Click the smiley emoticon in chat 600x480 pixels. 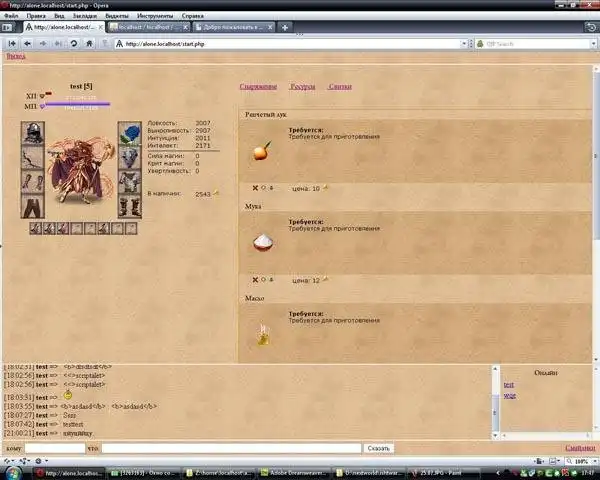pyautogui.click(x=68, y=395)
